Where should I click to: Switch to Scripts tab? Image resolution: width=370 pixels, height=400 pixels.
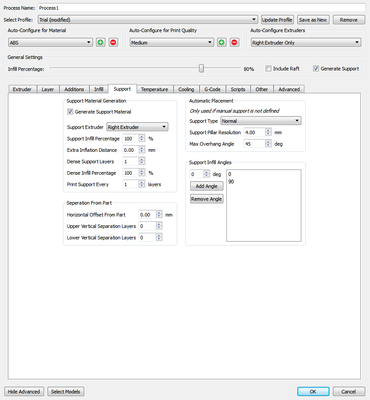pos(238,89)
